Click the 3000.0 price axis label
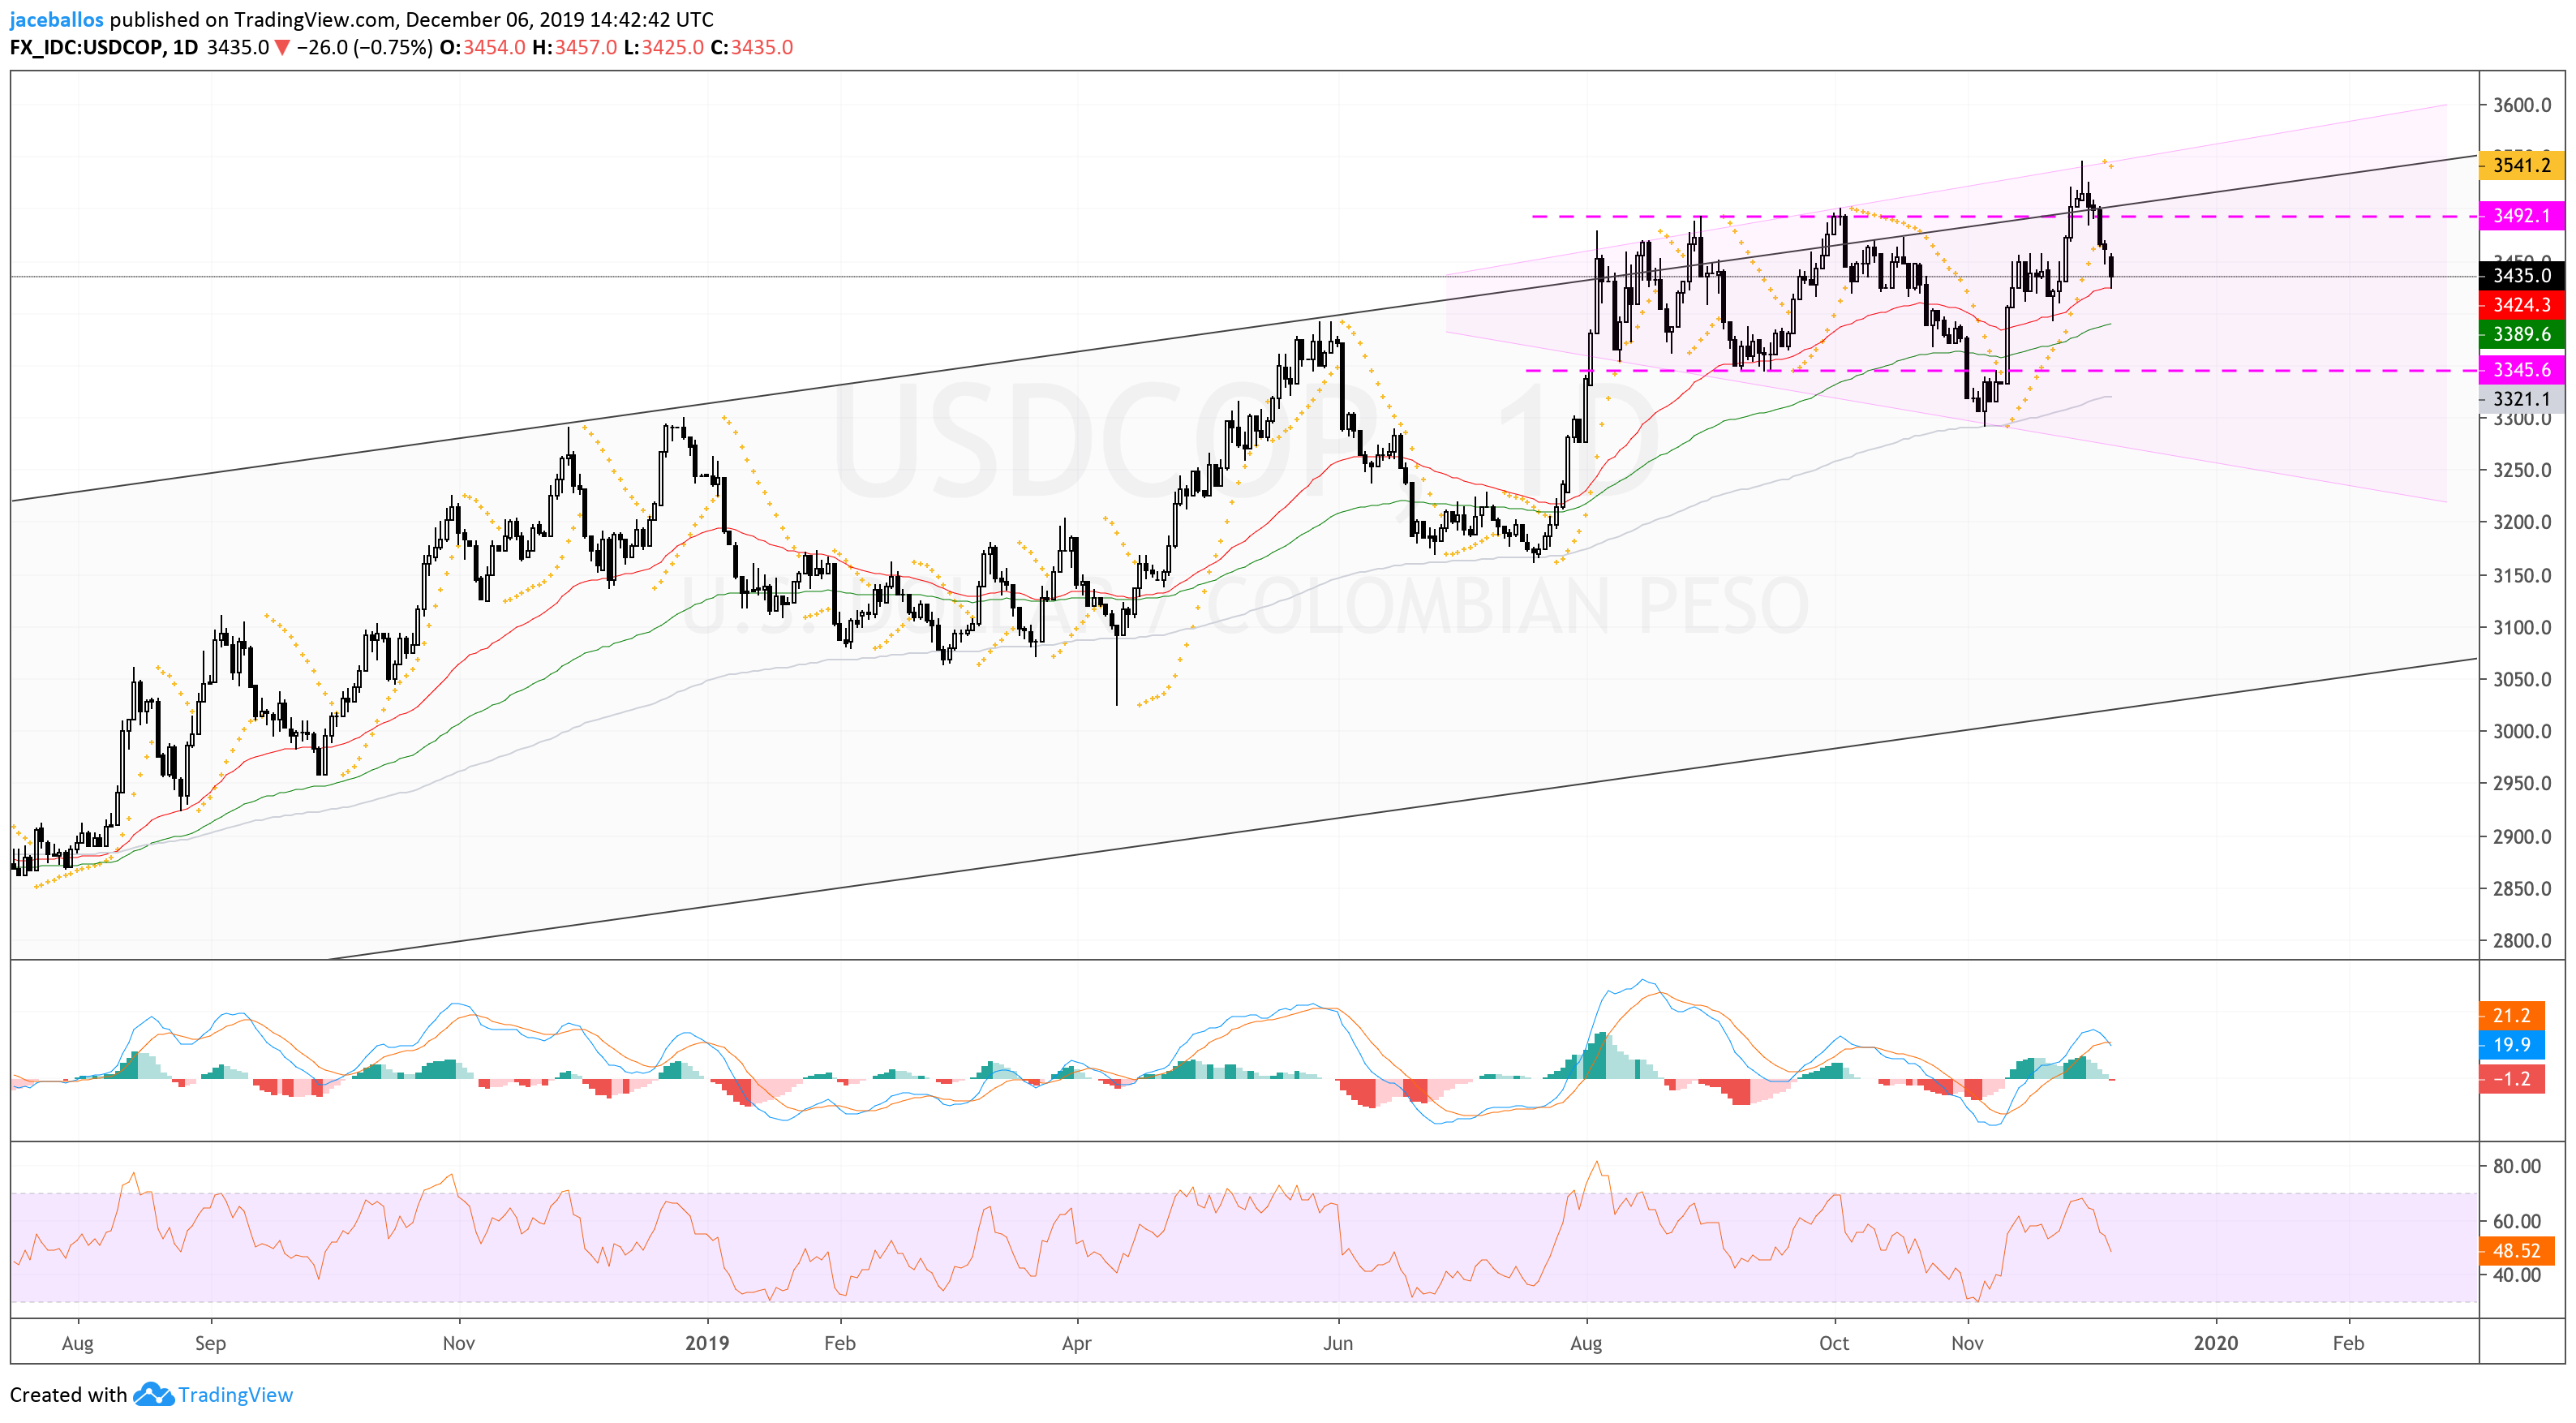 pos(2522,731)
